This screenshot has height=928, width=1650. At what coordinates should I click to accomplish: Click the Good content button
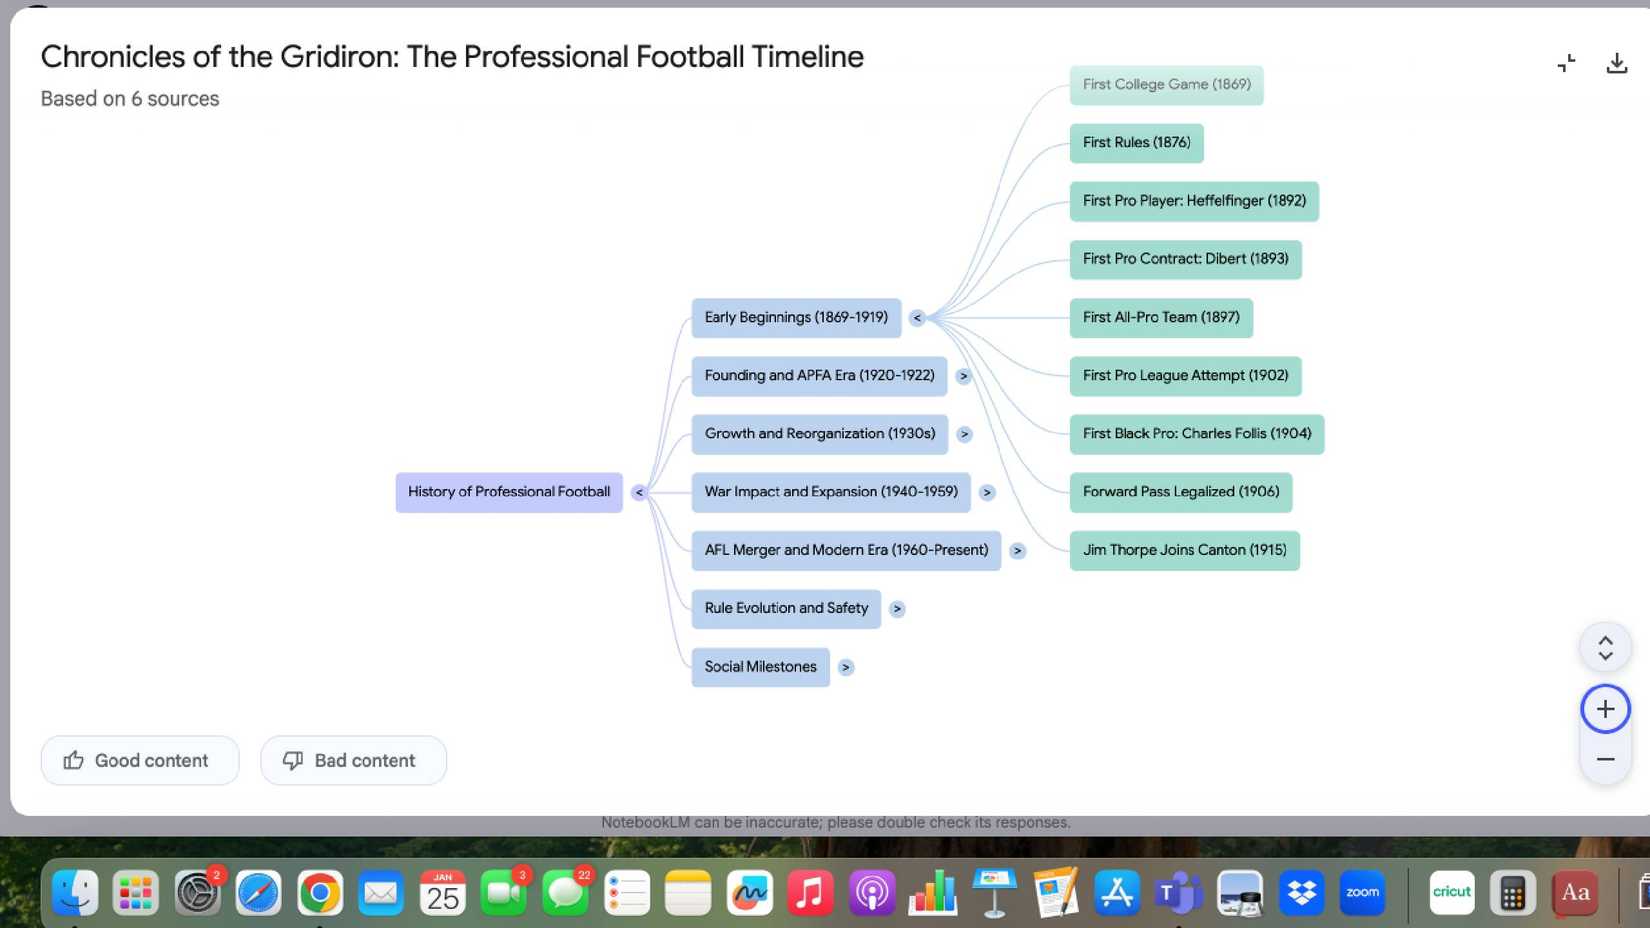pyautogui.click(x=139, y=760)
